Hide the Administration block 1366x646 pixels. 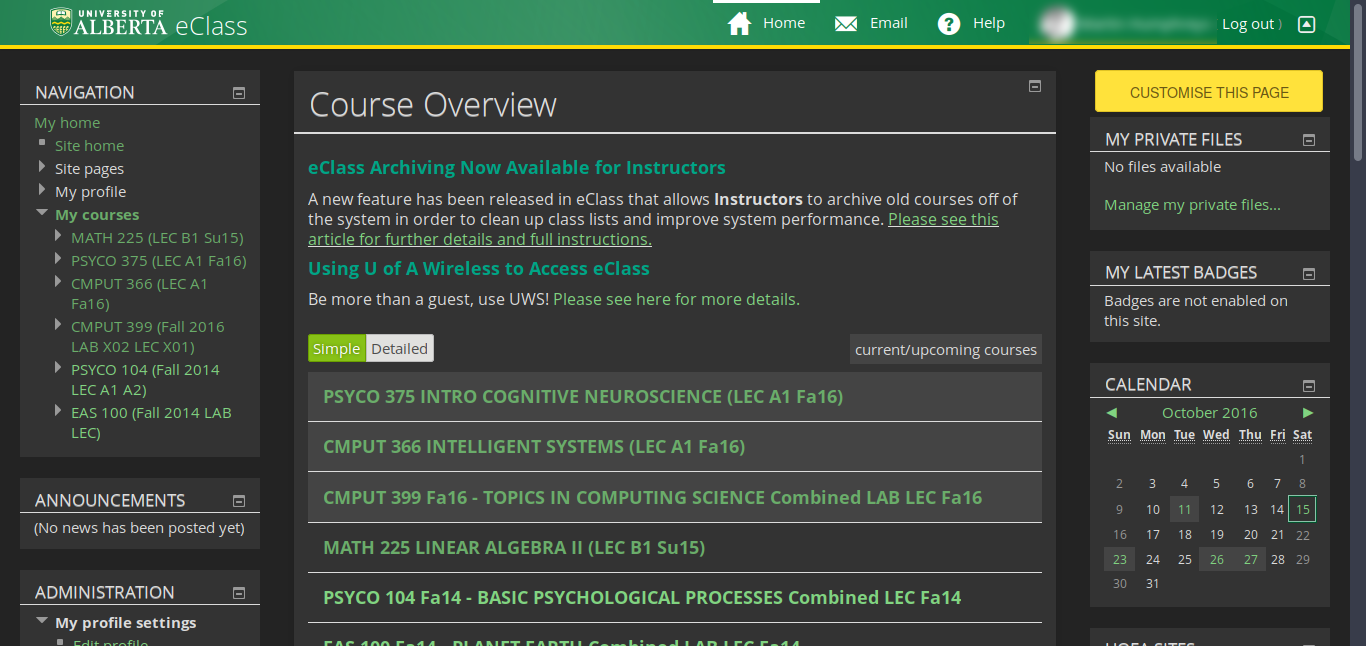pos(239,593)
